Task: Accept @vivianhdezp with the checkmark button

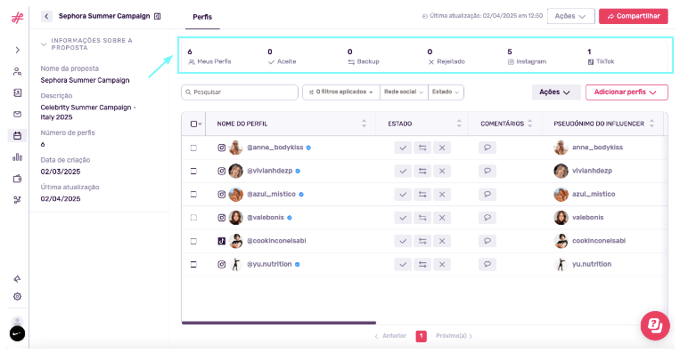Action: (403, 171)
